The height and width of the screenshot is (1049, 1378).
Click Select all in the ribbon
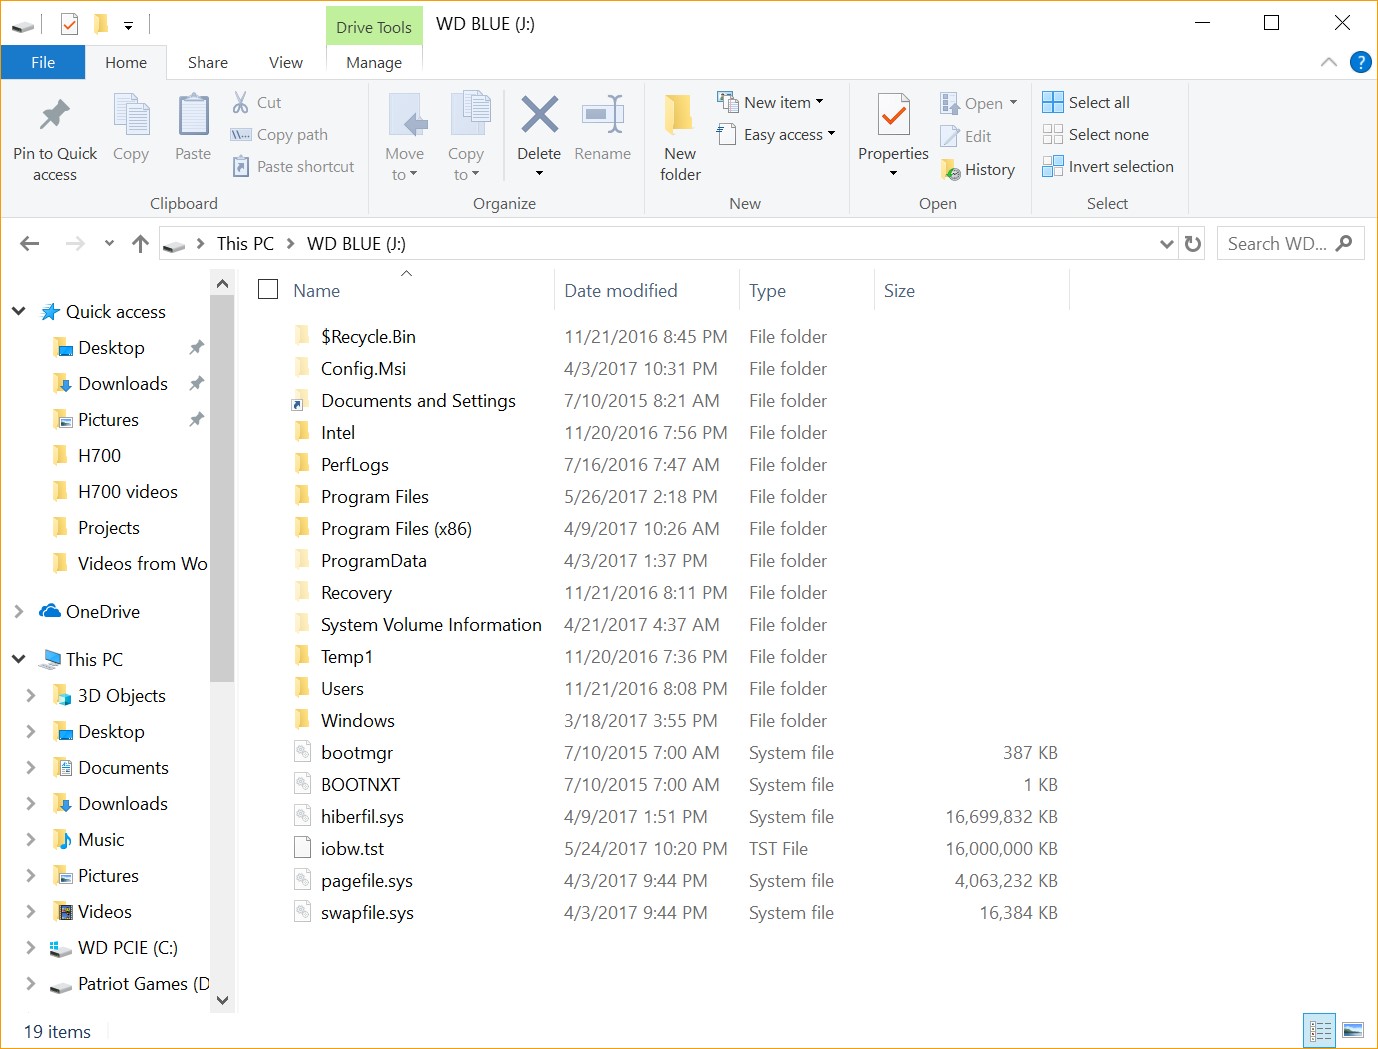coord(1086,102)
